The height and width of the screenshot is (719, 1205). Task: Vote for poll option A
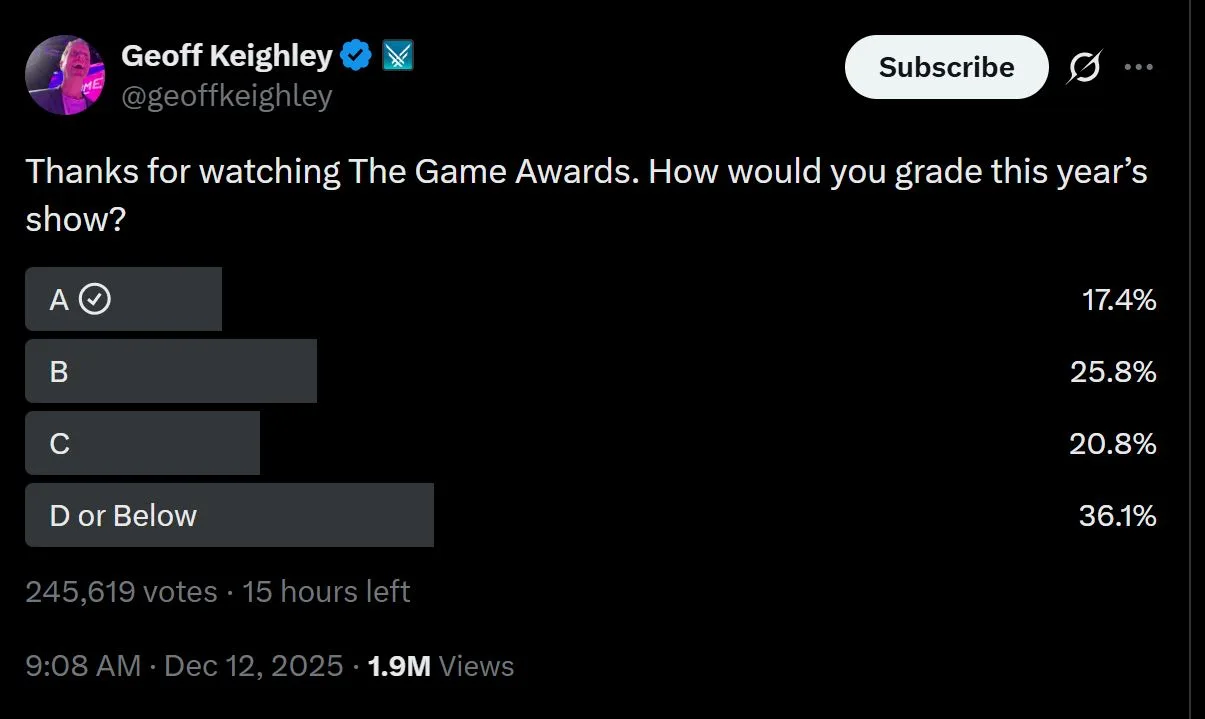pyautogui.click(x=120, y=298)
